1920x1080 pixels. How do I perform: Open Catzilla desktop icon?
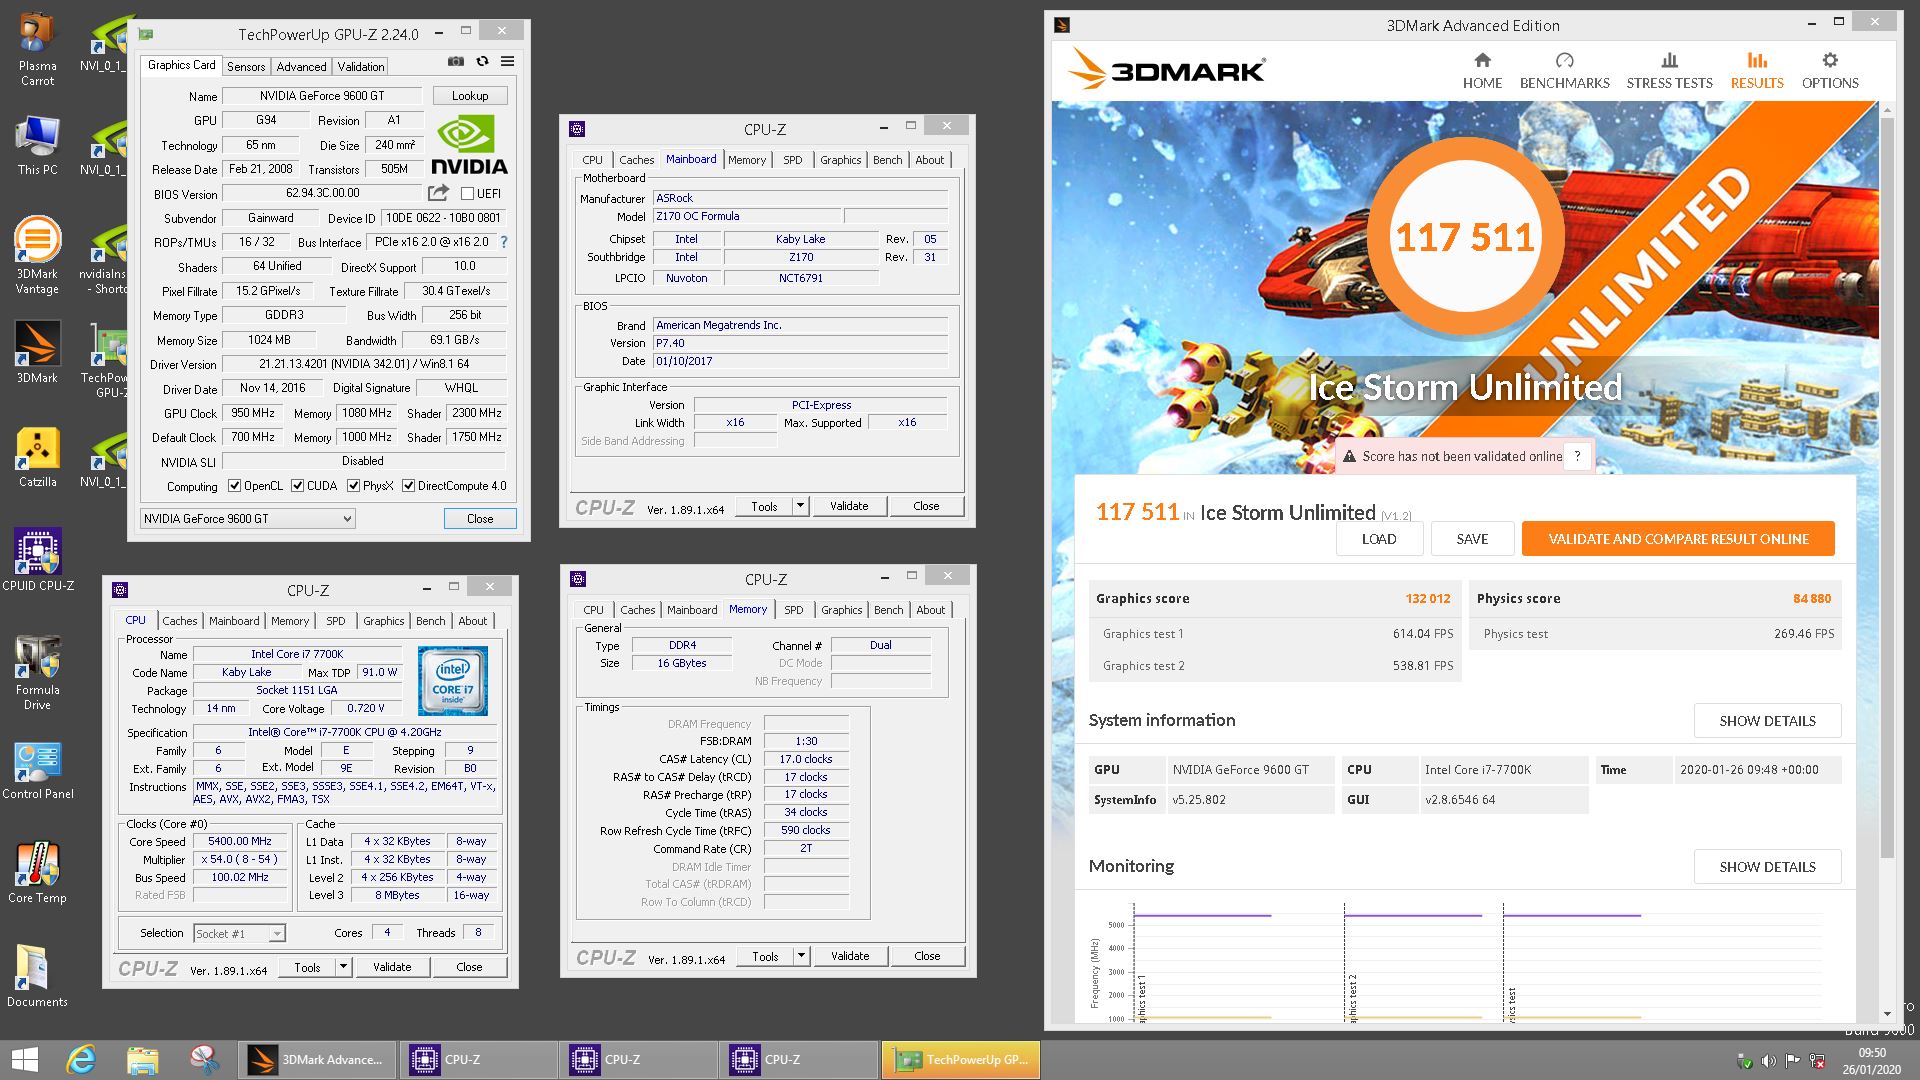pos(37,458)
